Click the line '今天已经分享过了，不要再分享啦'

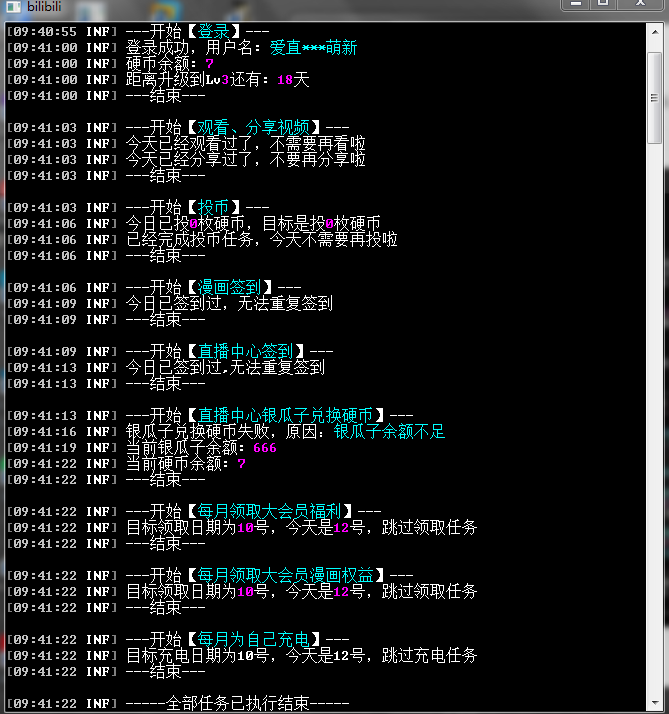245,160
